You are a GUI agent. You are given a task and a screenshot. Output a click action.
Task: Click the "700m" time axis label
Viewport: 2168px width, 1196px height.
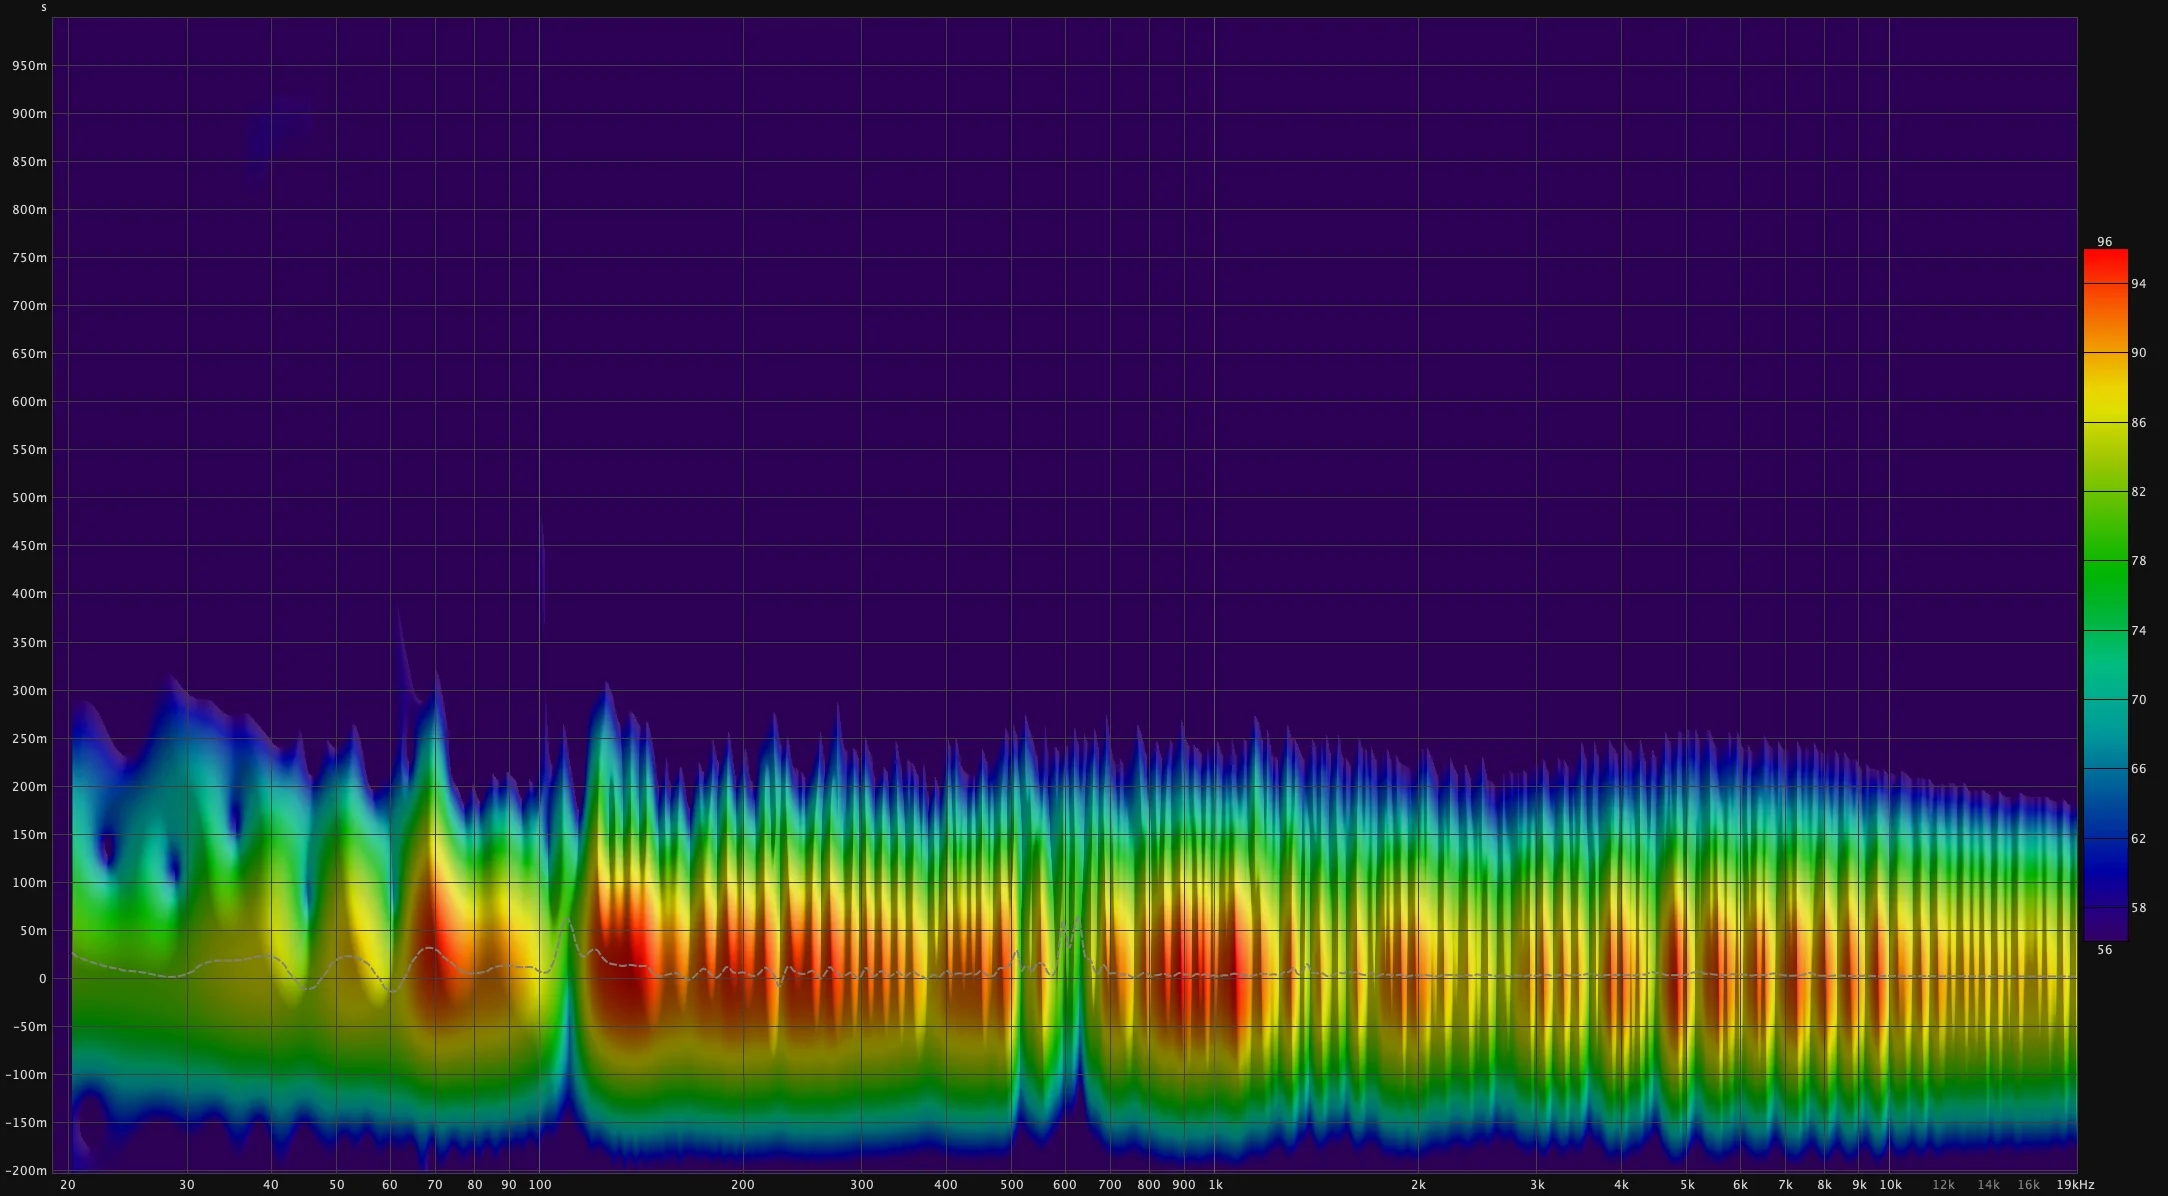[29, 306]
